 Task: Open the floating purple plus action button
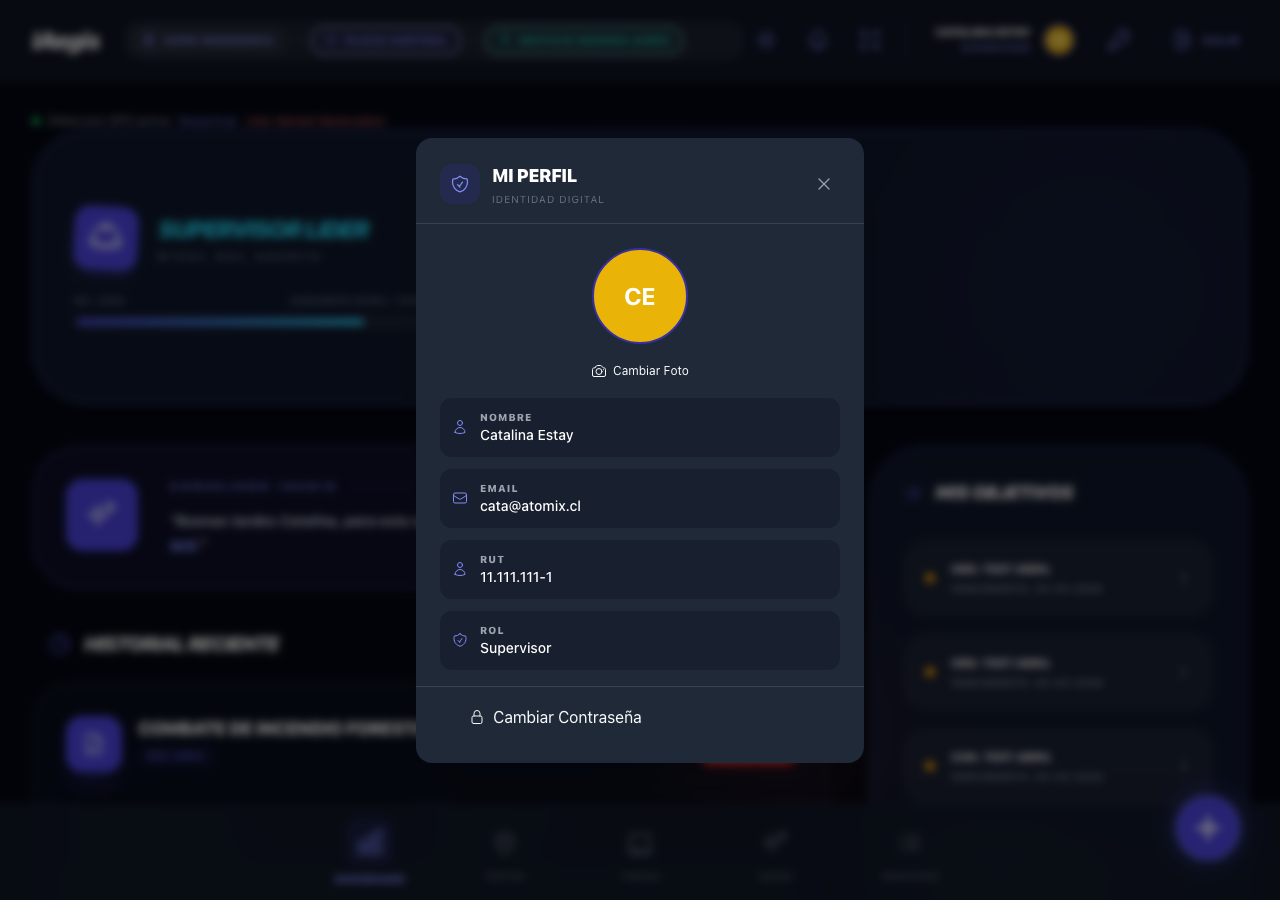pos(1207,828)
